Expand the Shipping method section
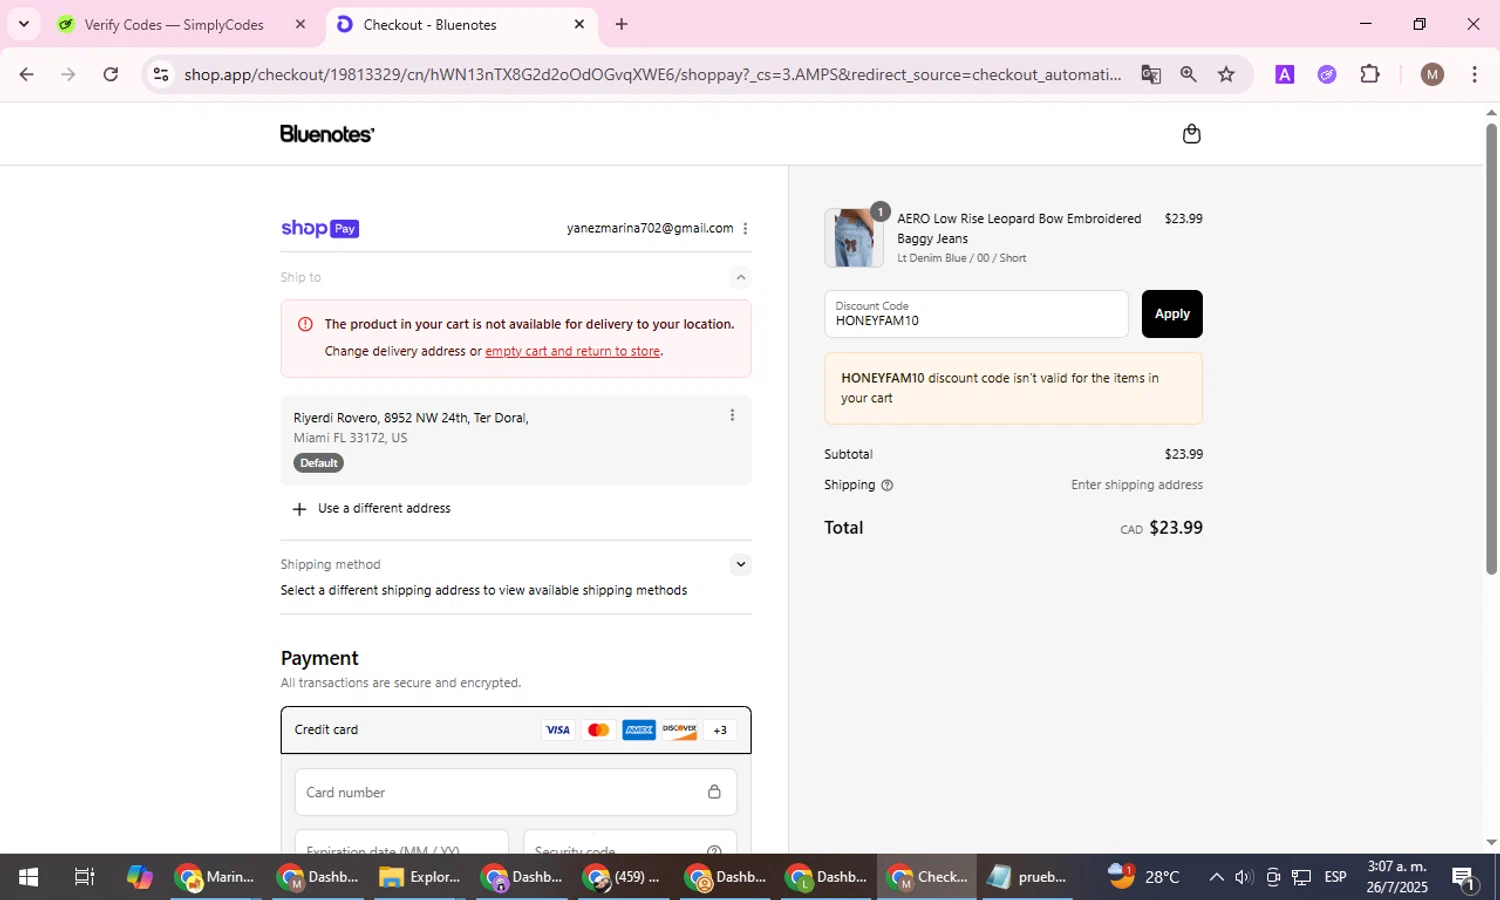 click(741, 564)
